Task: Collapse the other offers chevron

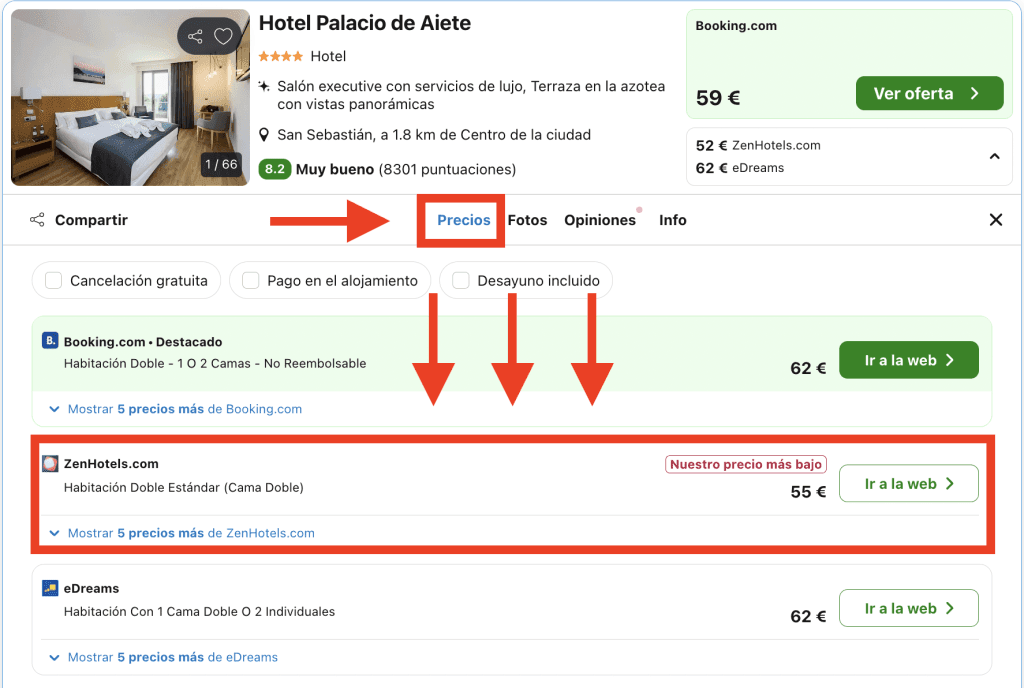Action: [994, 156]
